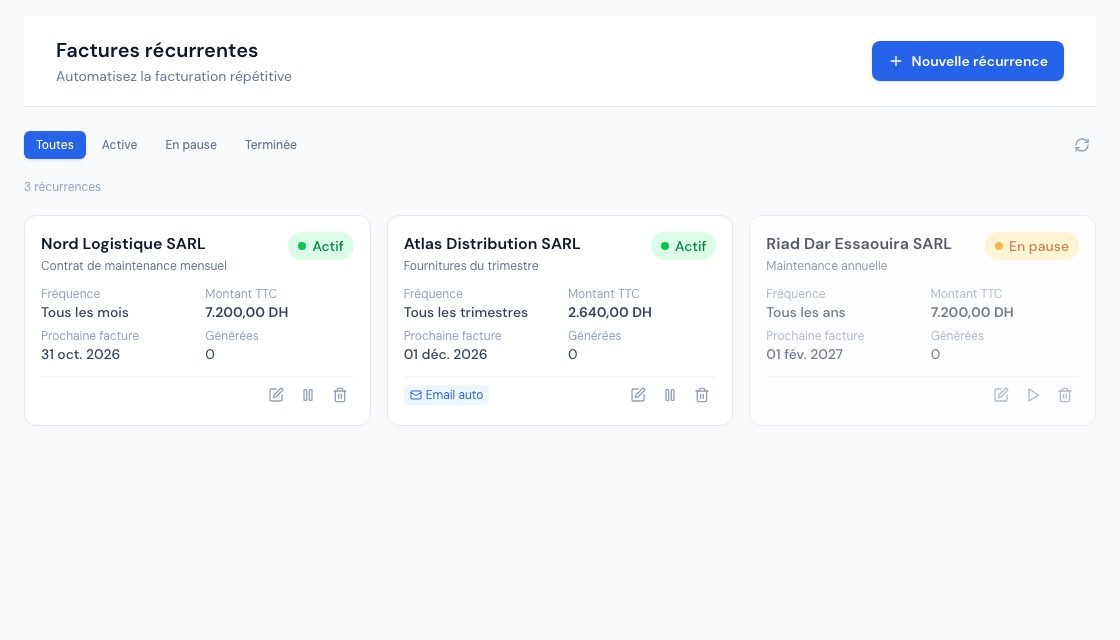Delete the Nord Logistique SARL recurrence
This screenshot has height=640, width=1120.
click(340, 395)
